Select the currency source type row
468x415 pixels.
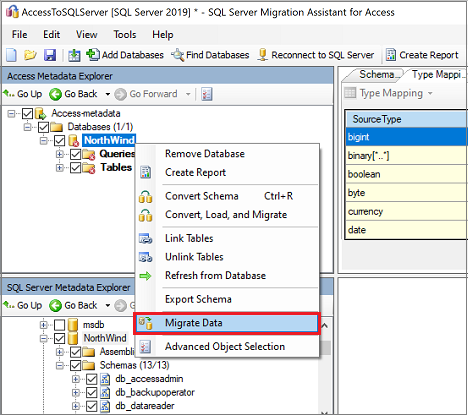(x=406, y=212)
